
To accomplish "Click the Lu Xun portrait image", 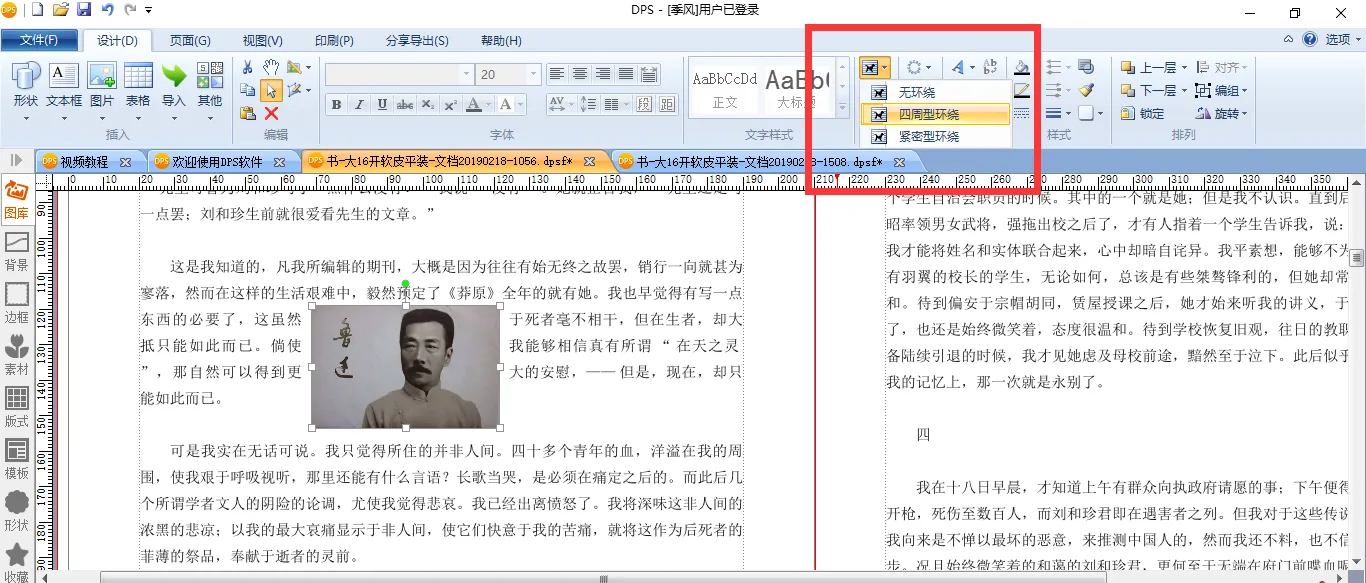I will click(405, 367).
